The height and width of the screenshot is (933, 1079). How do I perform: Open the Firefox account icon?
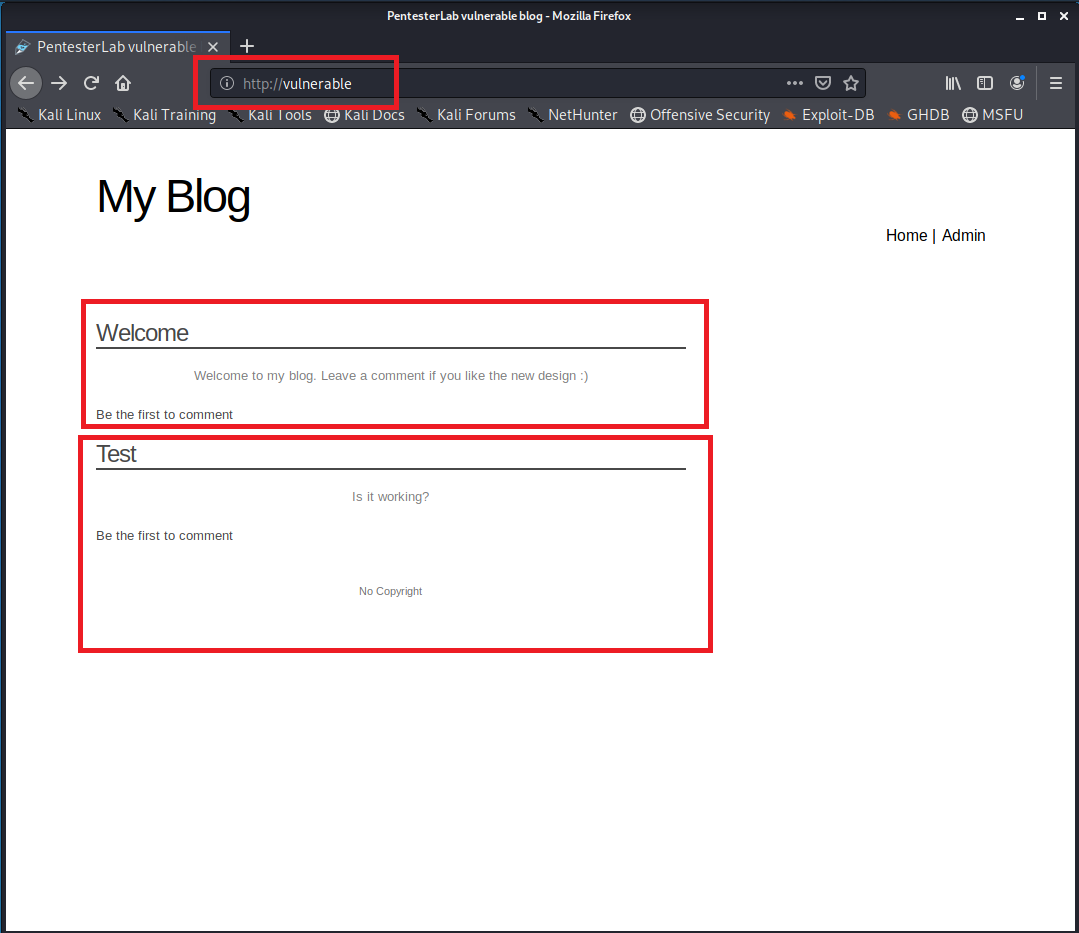click(1017, 84)
